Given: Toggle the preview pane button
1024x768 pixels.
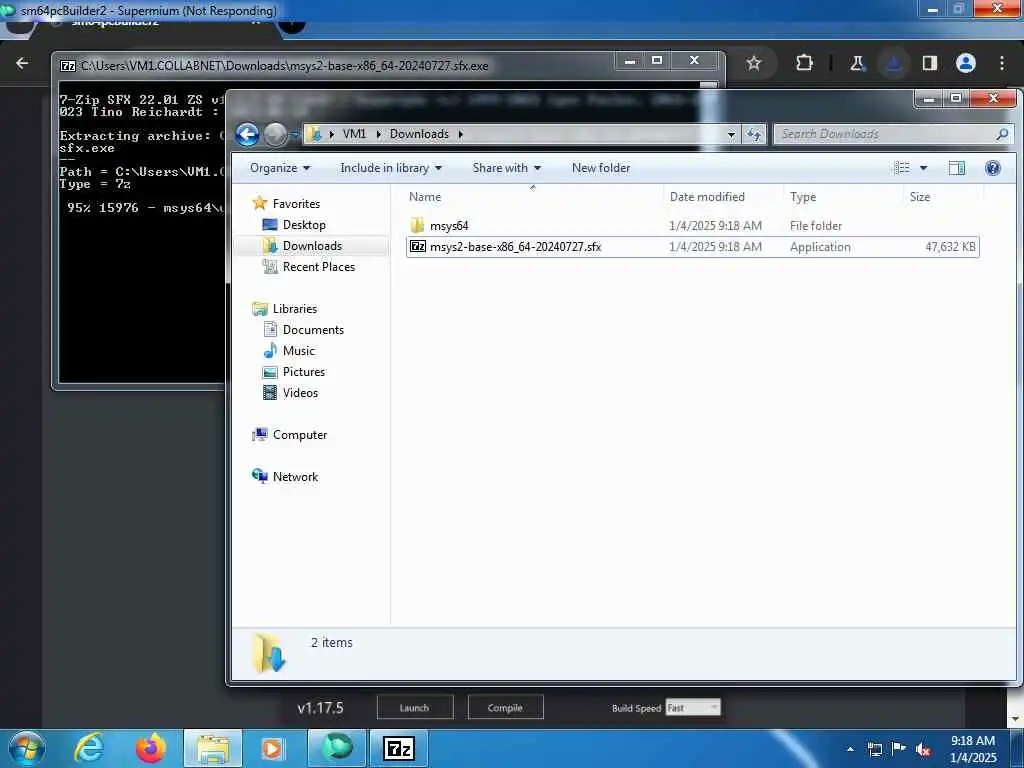Looking at the screenshot, I should pyautogui.click(x=957, y=168).
